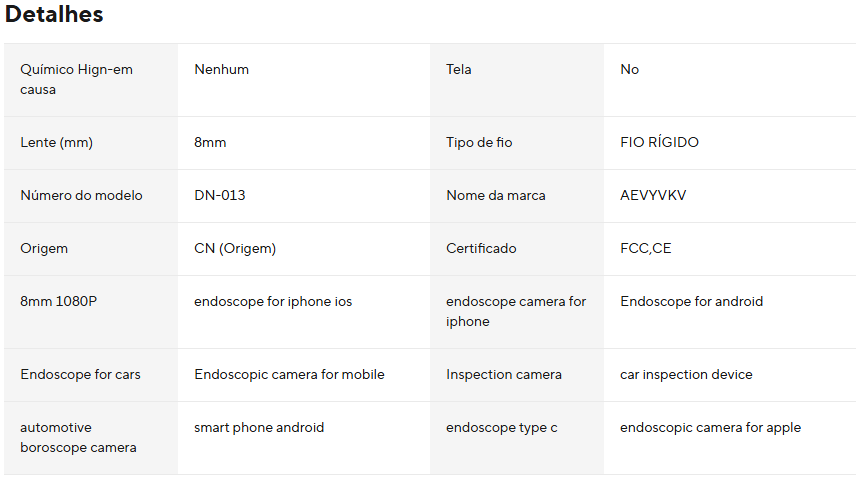
Task: Select the brand name 'AEVYVKV'
Action: pos(653,195)
